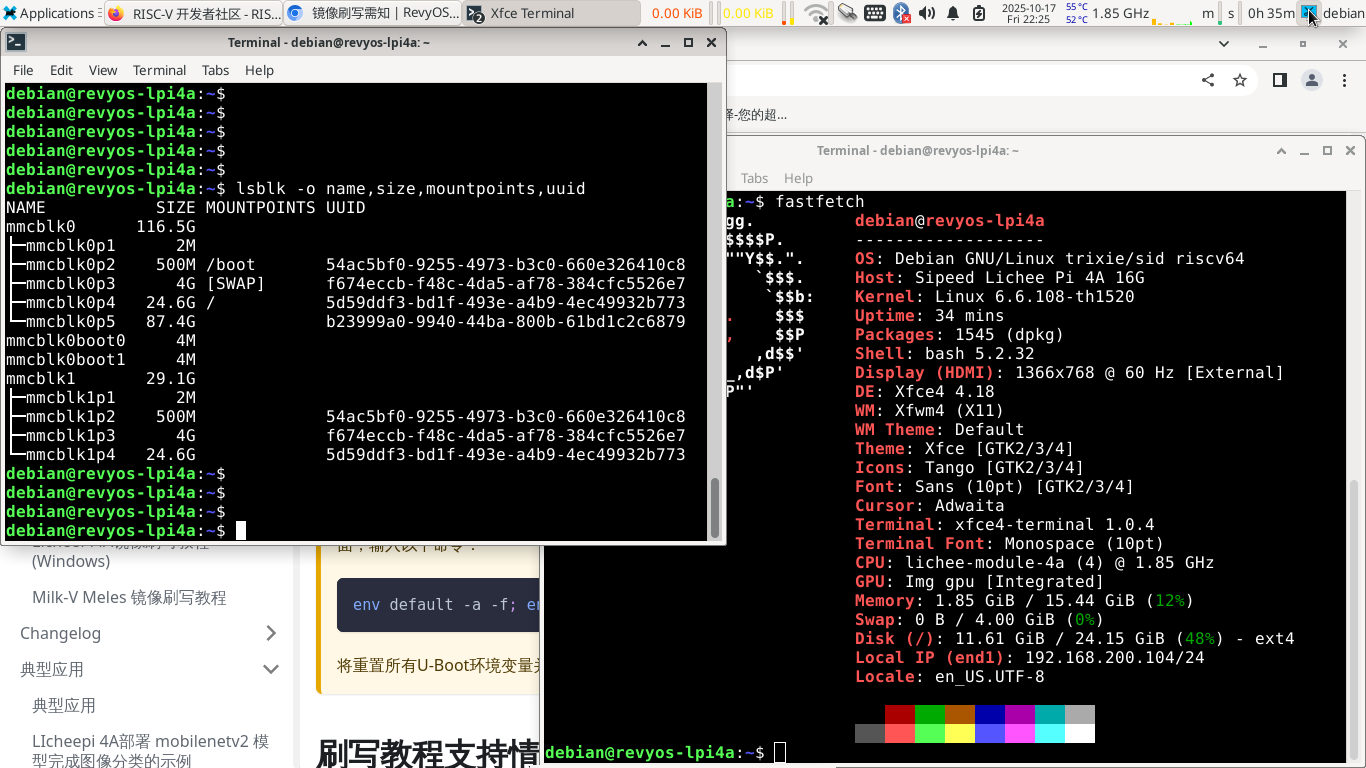Click the wireless network disconnected icon

coord(817,13)
